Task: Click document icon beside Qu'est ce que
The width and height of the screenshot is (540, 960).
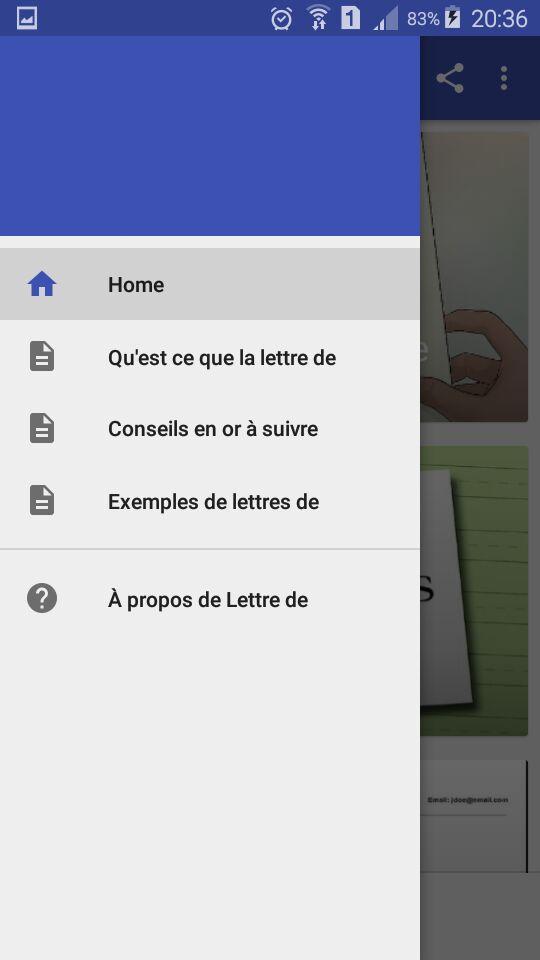Action: click(x=42, y=356)
